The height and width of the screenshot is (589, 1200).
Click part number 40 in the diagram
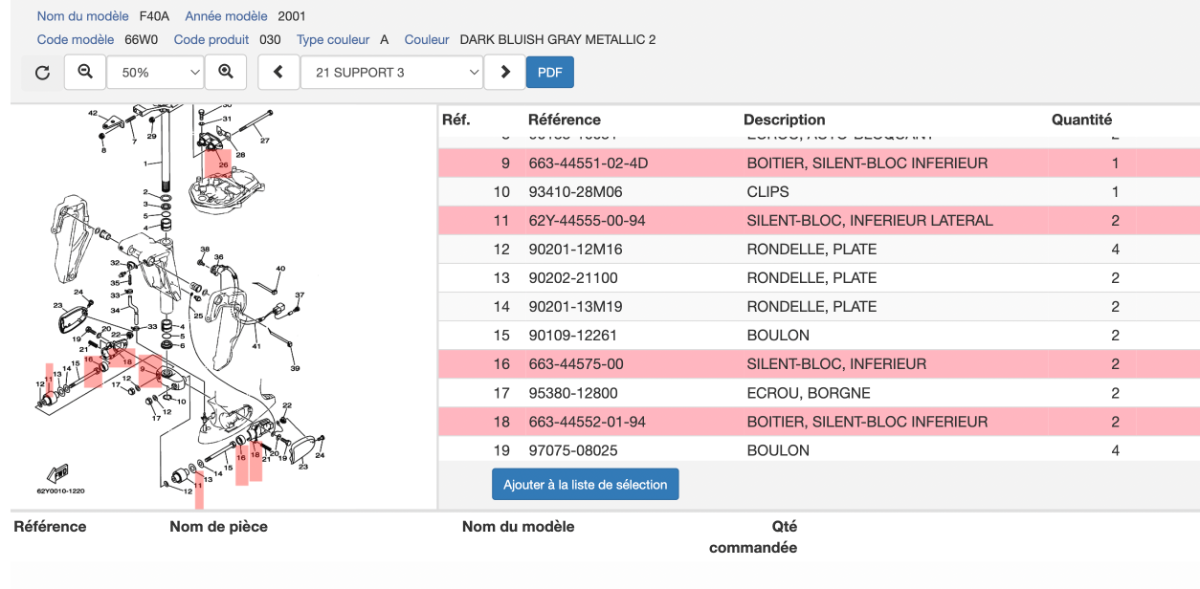[280, 268]
